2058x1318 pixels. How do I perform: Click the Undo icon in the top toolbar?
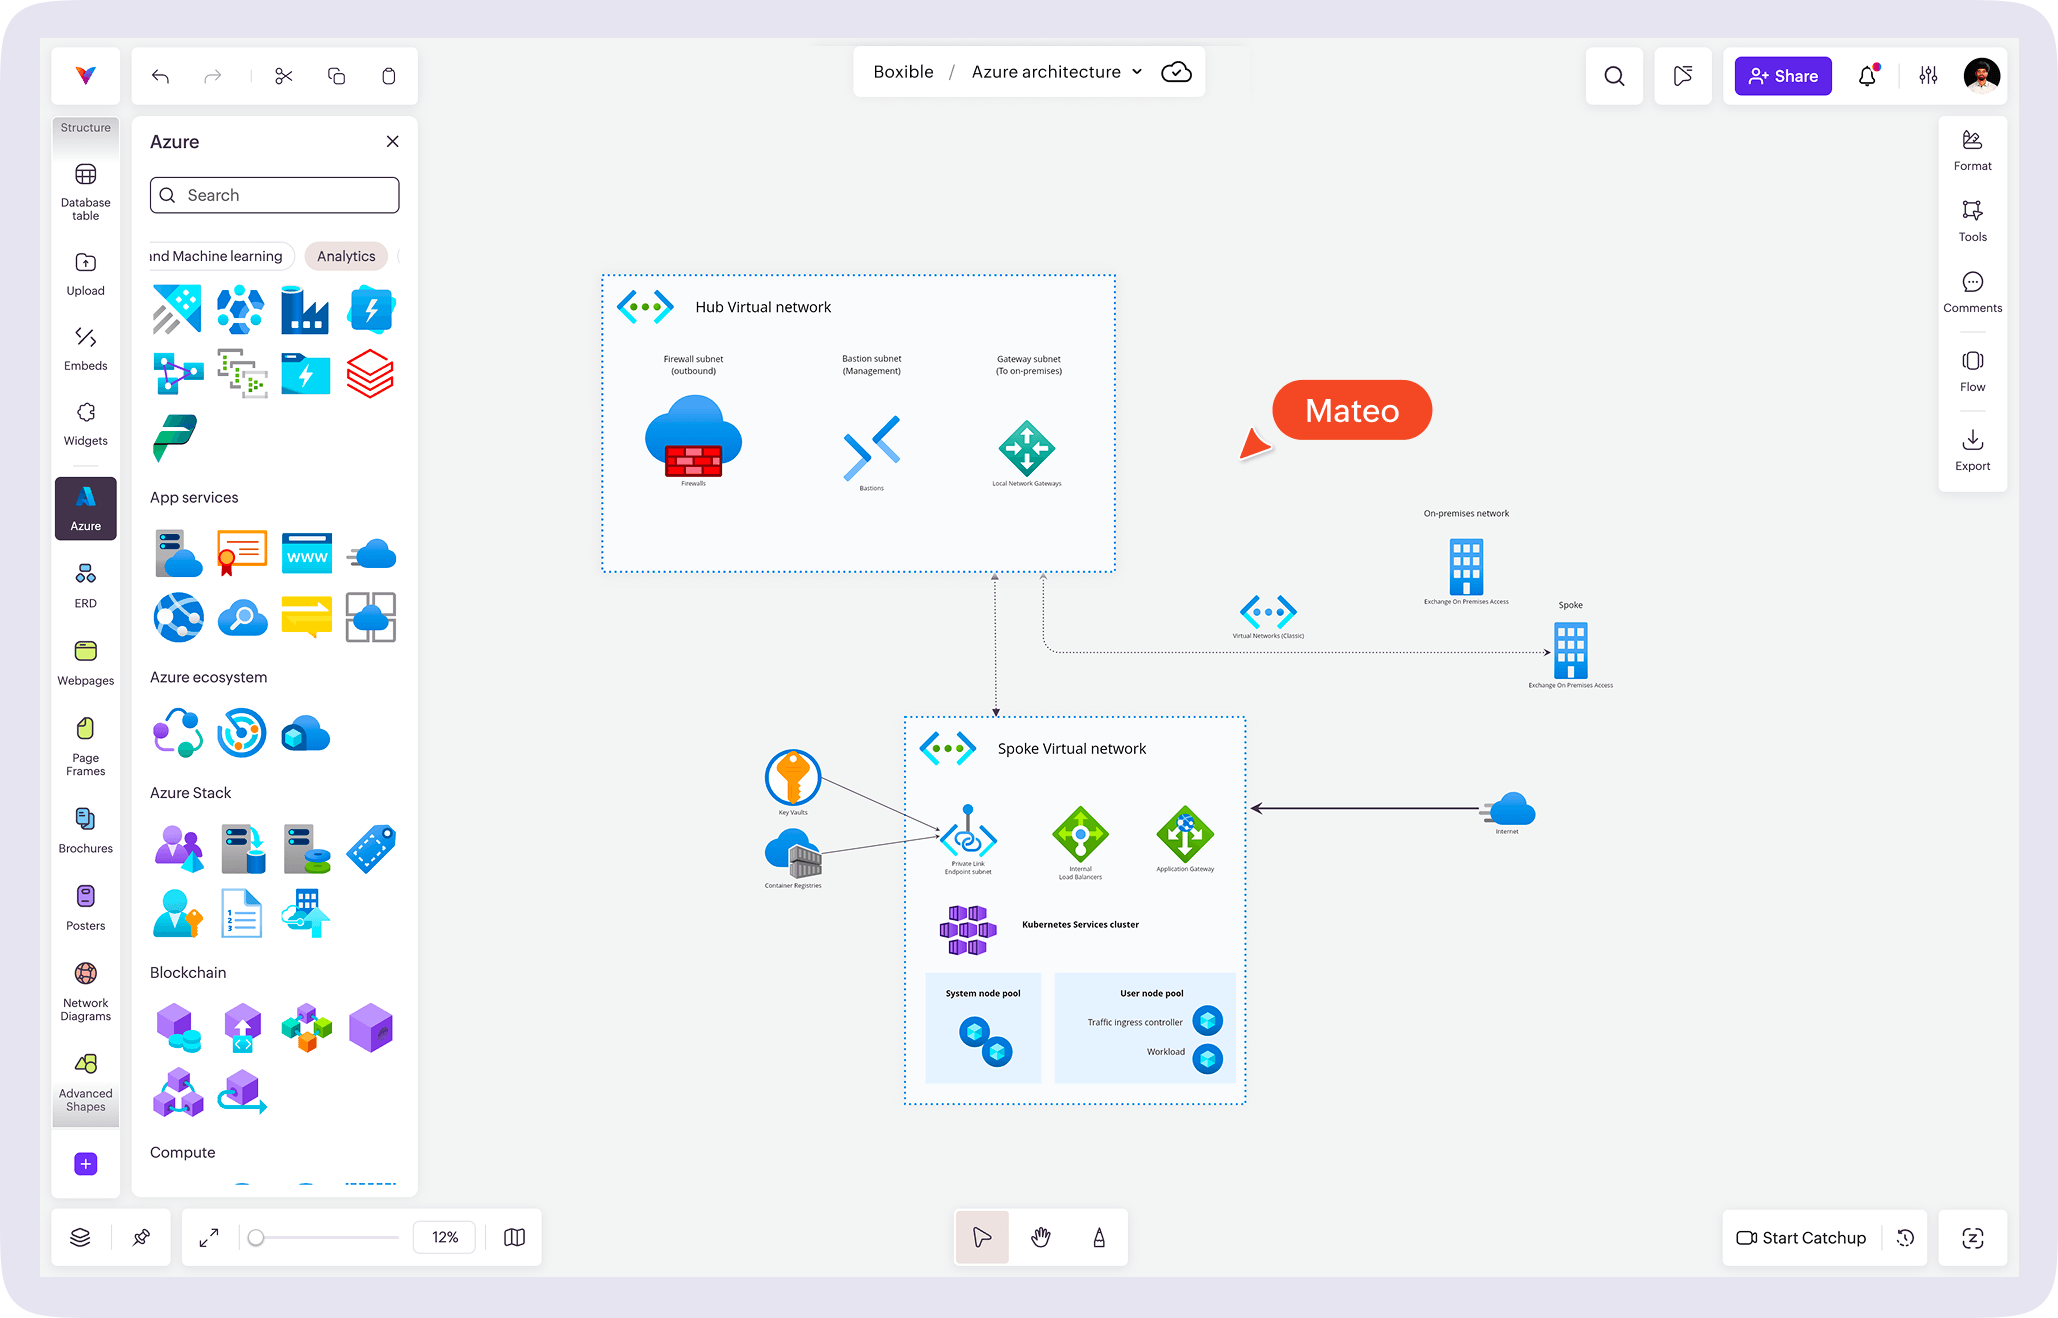pyautogui.click(x=159, y=75)
